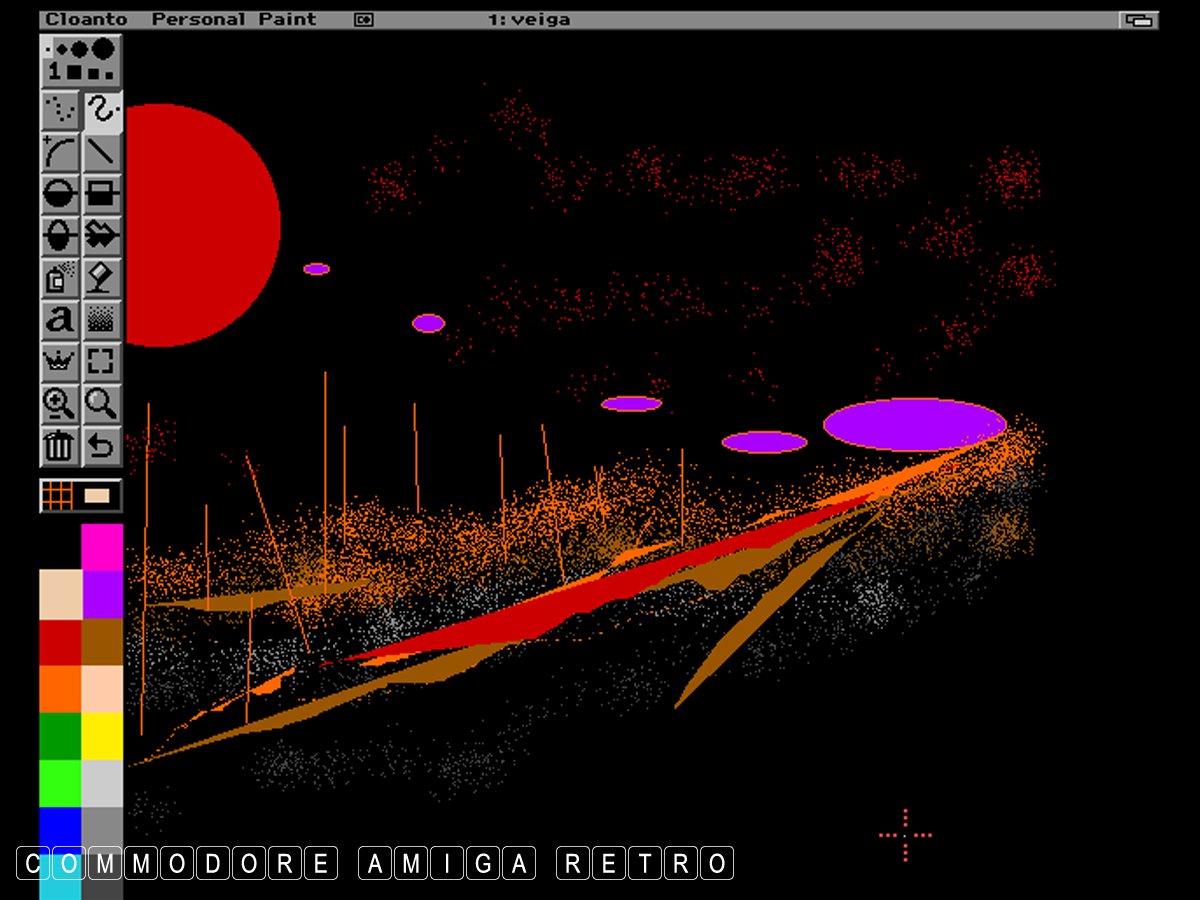Select the polygon drawing tool
This screenshot has width=1200, height=900.
point(102,235)
